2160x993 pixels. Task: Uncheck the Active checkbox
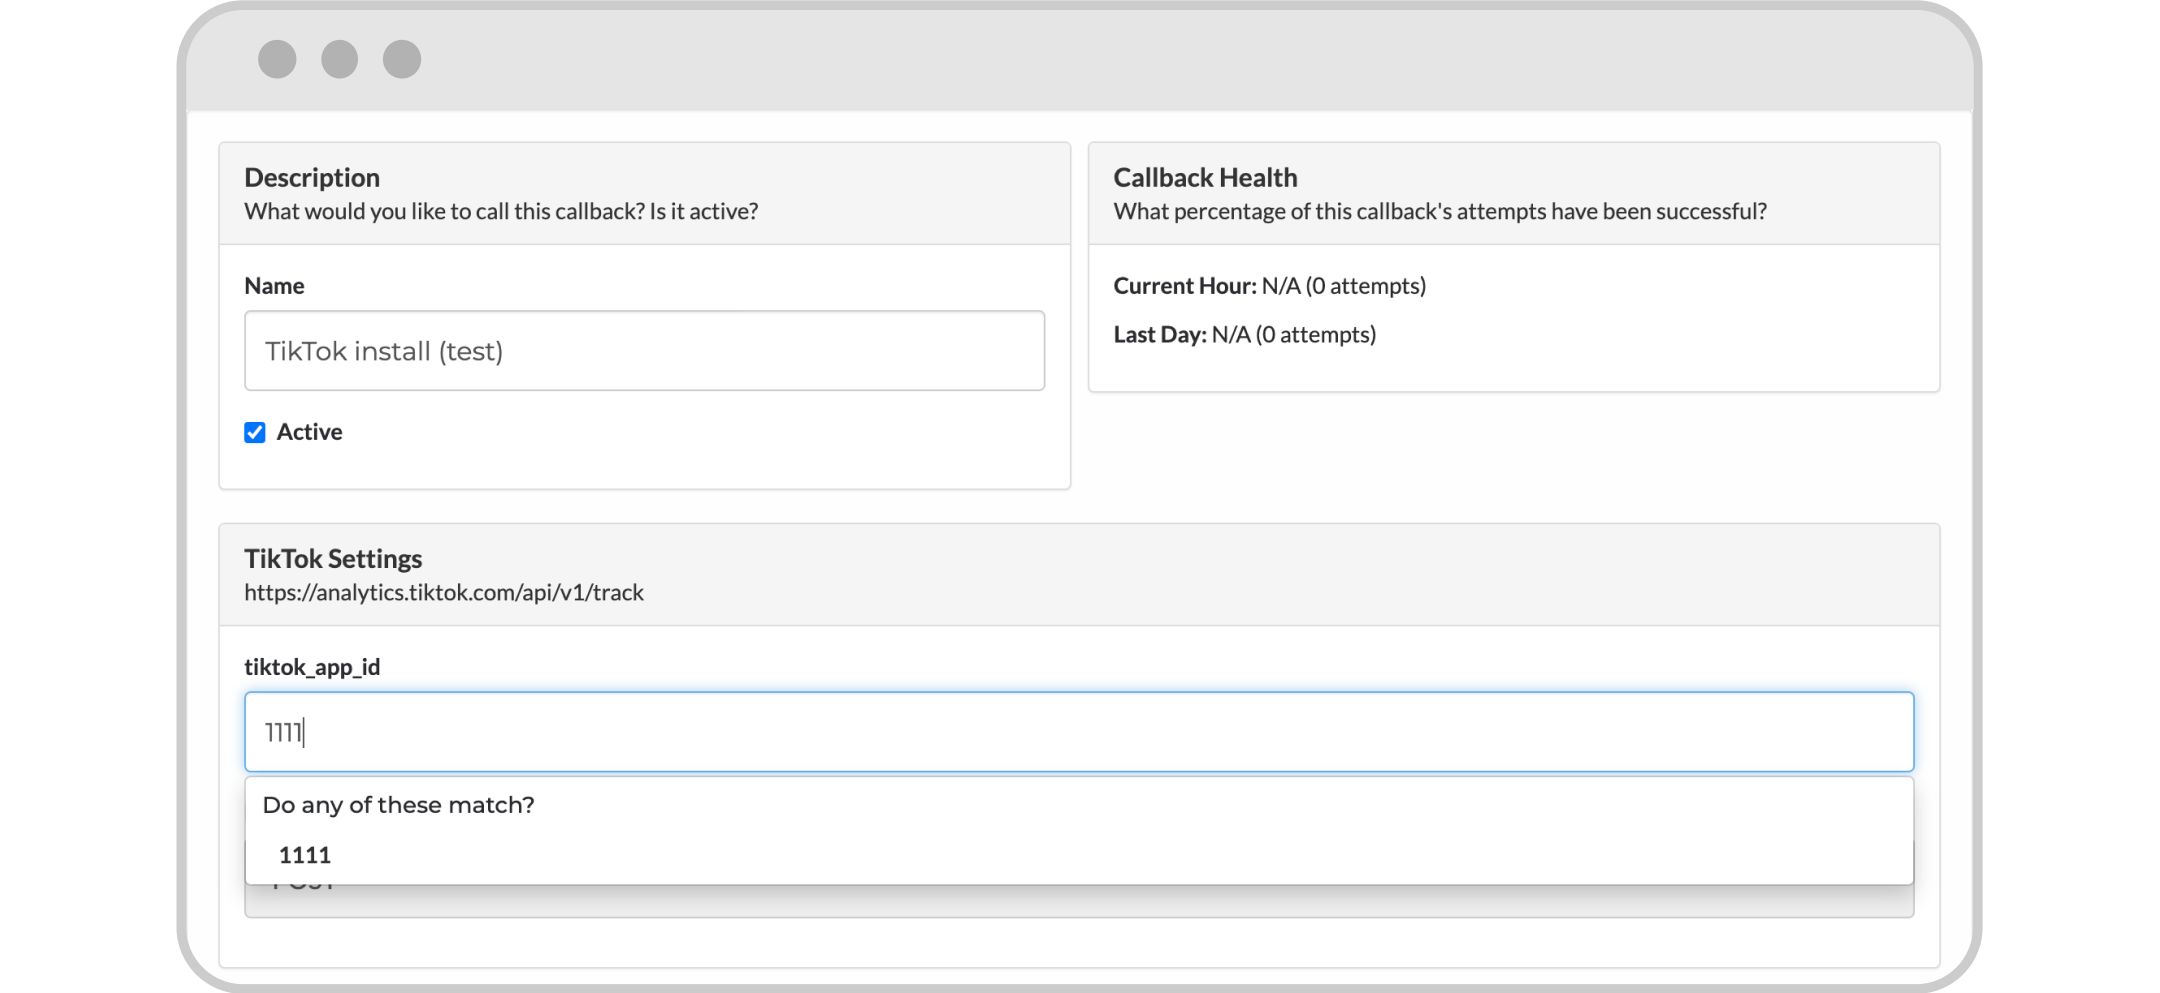tap(255, 432)
